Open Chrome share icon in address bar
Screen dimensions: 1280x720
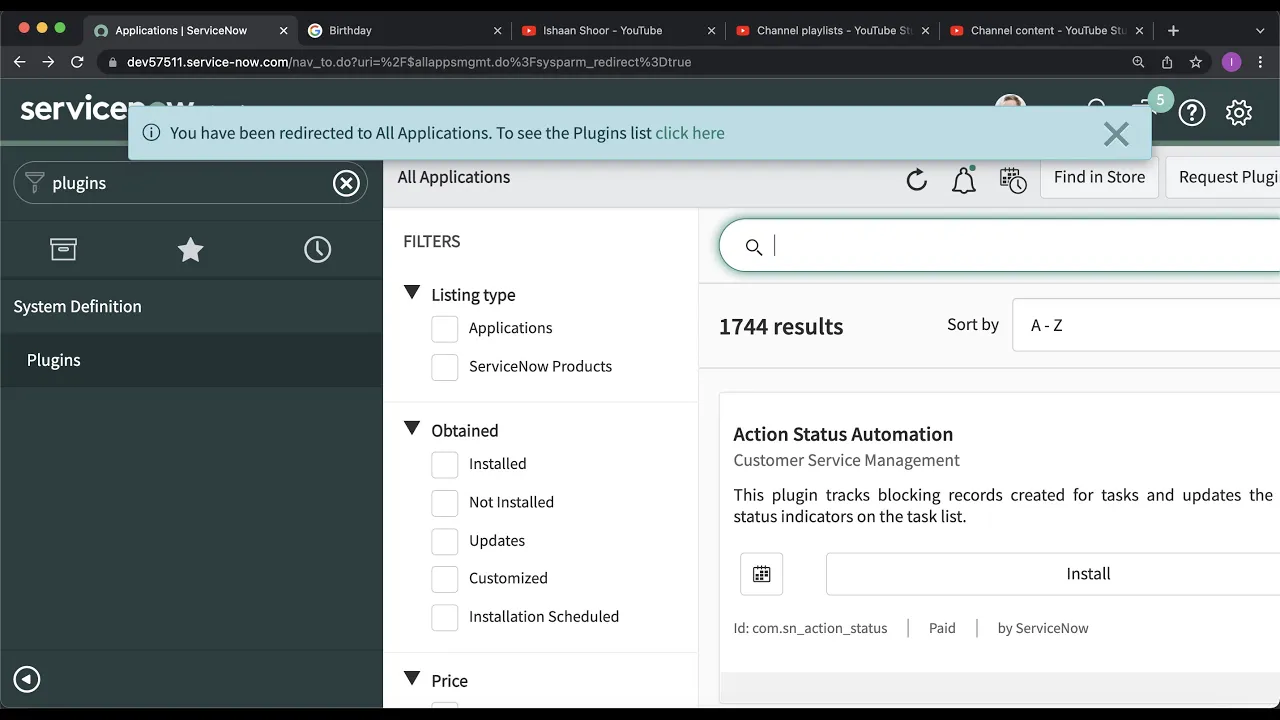[x=1167, y=62]
